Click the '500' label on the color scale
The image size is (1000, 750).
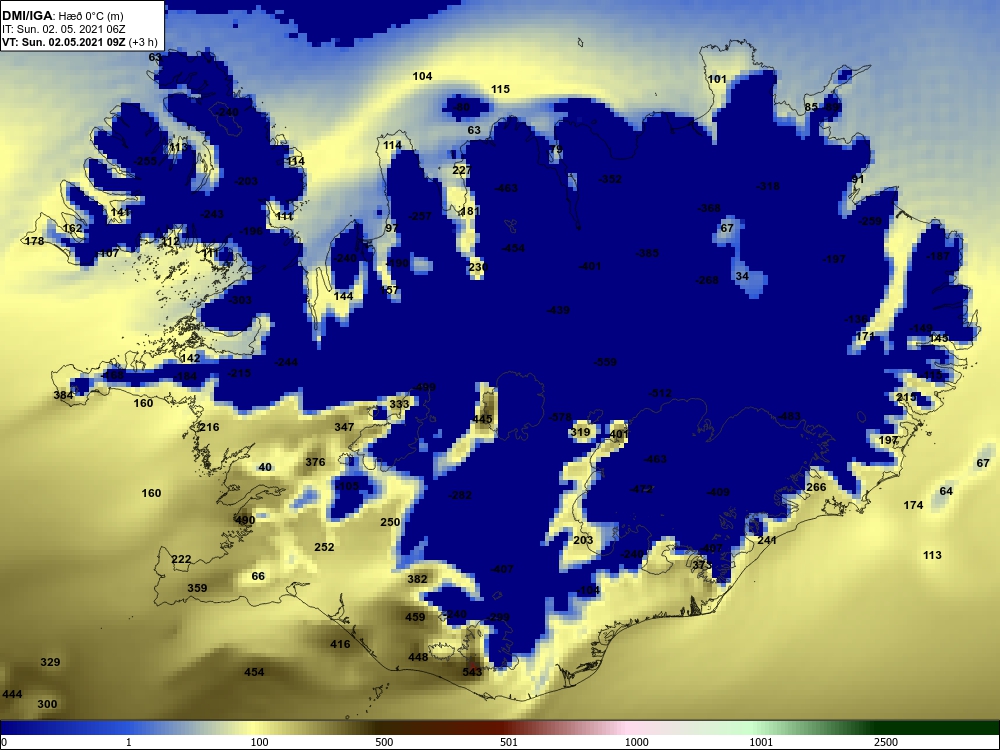click(384, 742)
